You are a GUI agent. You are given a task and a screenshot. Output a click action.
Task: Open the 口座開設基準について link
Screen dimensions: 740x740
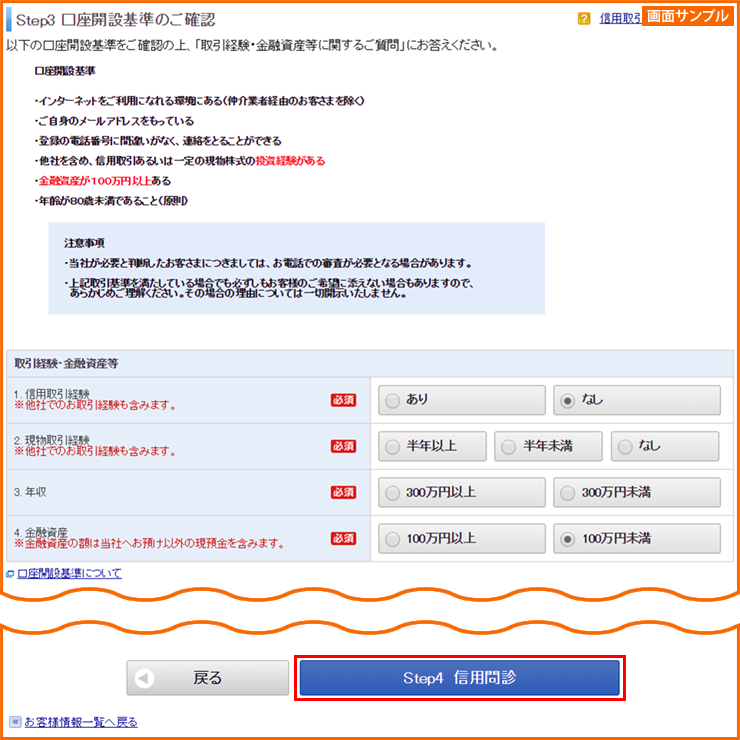pyautogui.click(x=69, y=573)
